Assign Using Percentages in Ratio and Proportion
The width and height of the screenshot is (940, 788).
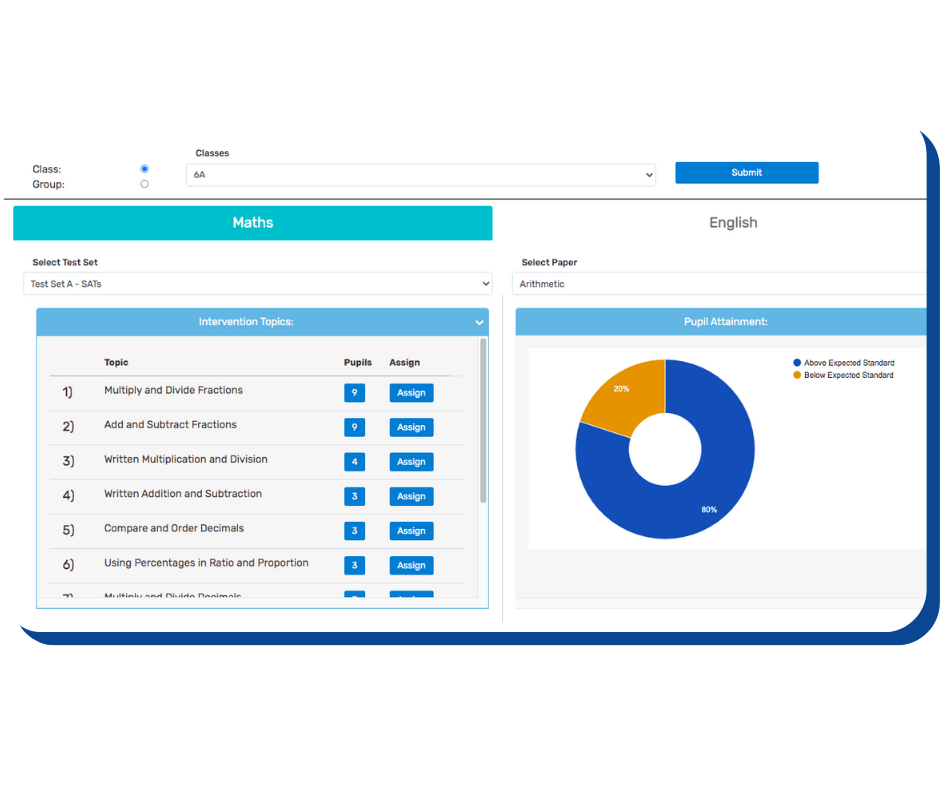click(411, 565)
